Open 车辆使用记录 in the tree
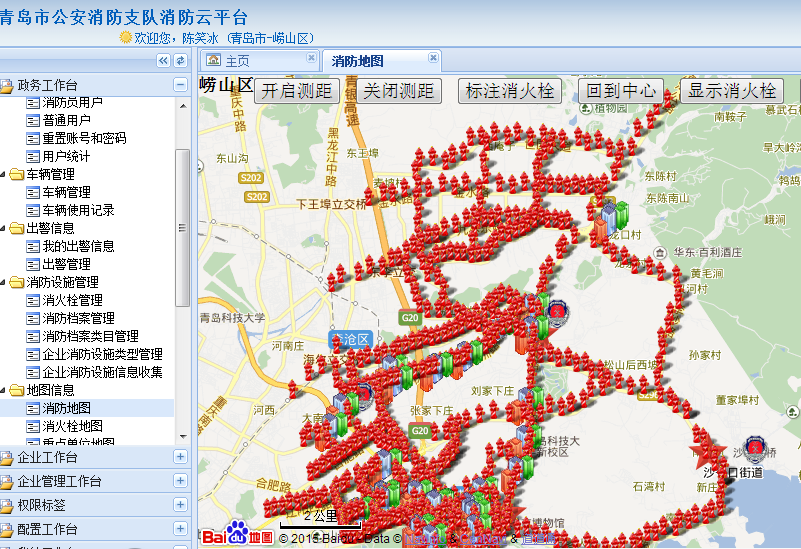Viewport: 801px width, 549px height. click(x=78, y=210)
